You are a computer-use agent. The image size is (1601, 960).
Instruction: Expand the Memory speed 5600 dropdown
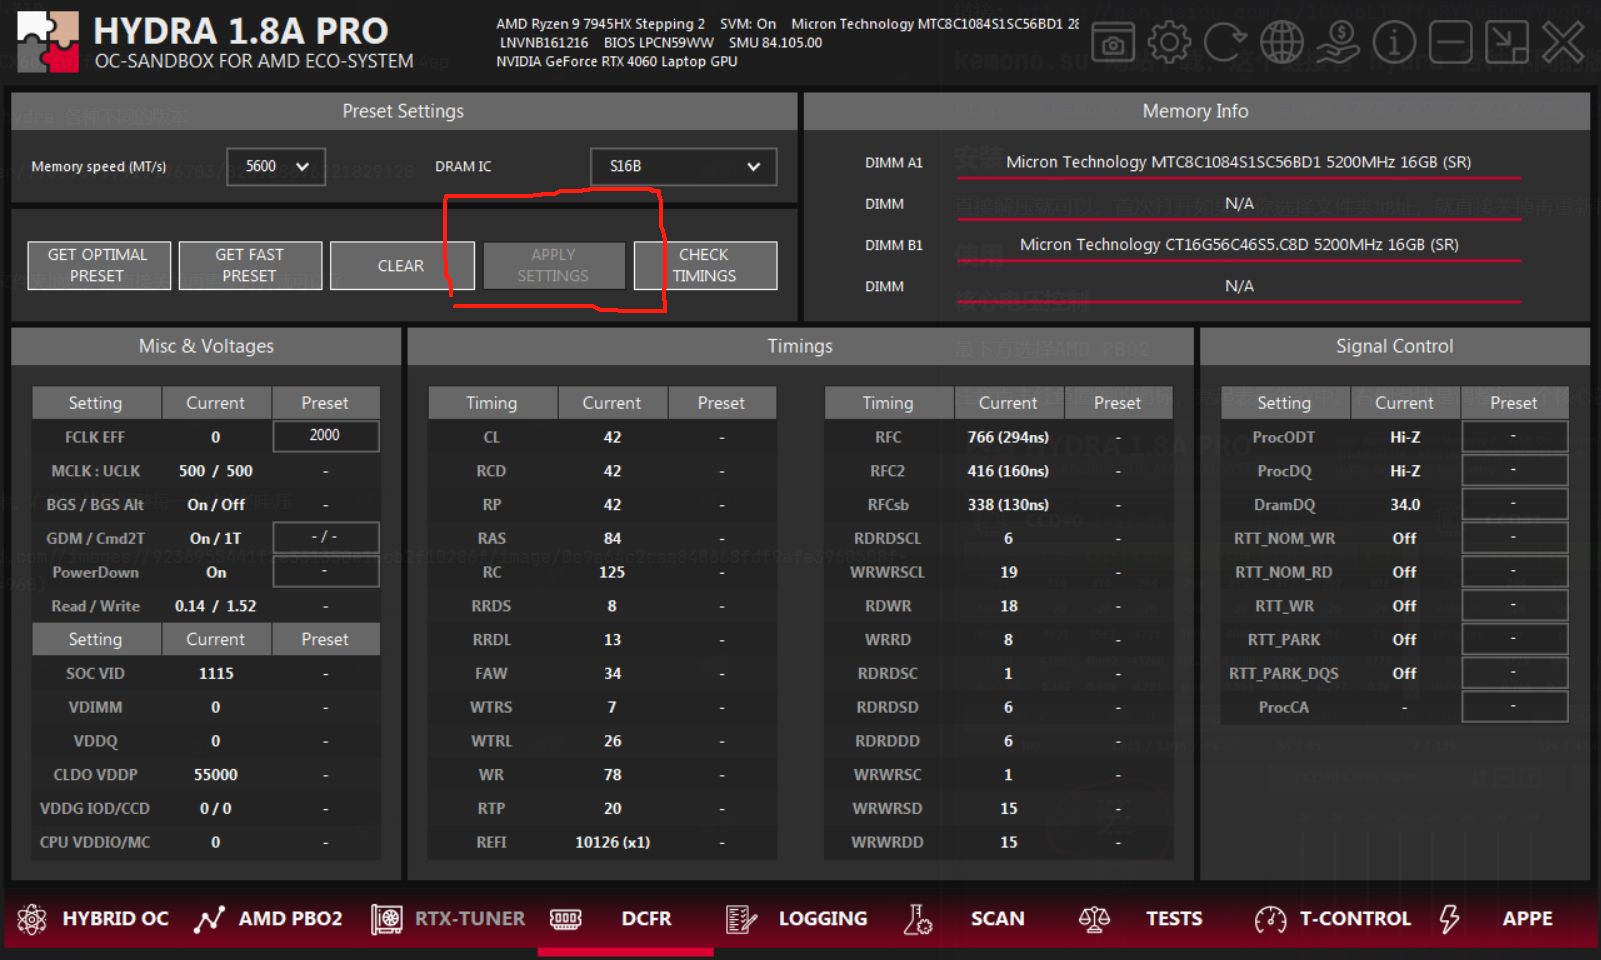click(276, 167)
